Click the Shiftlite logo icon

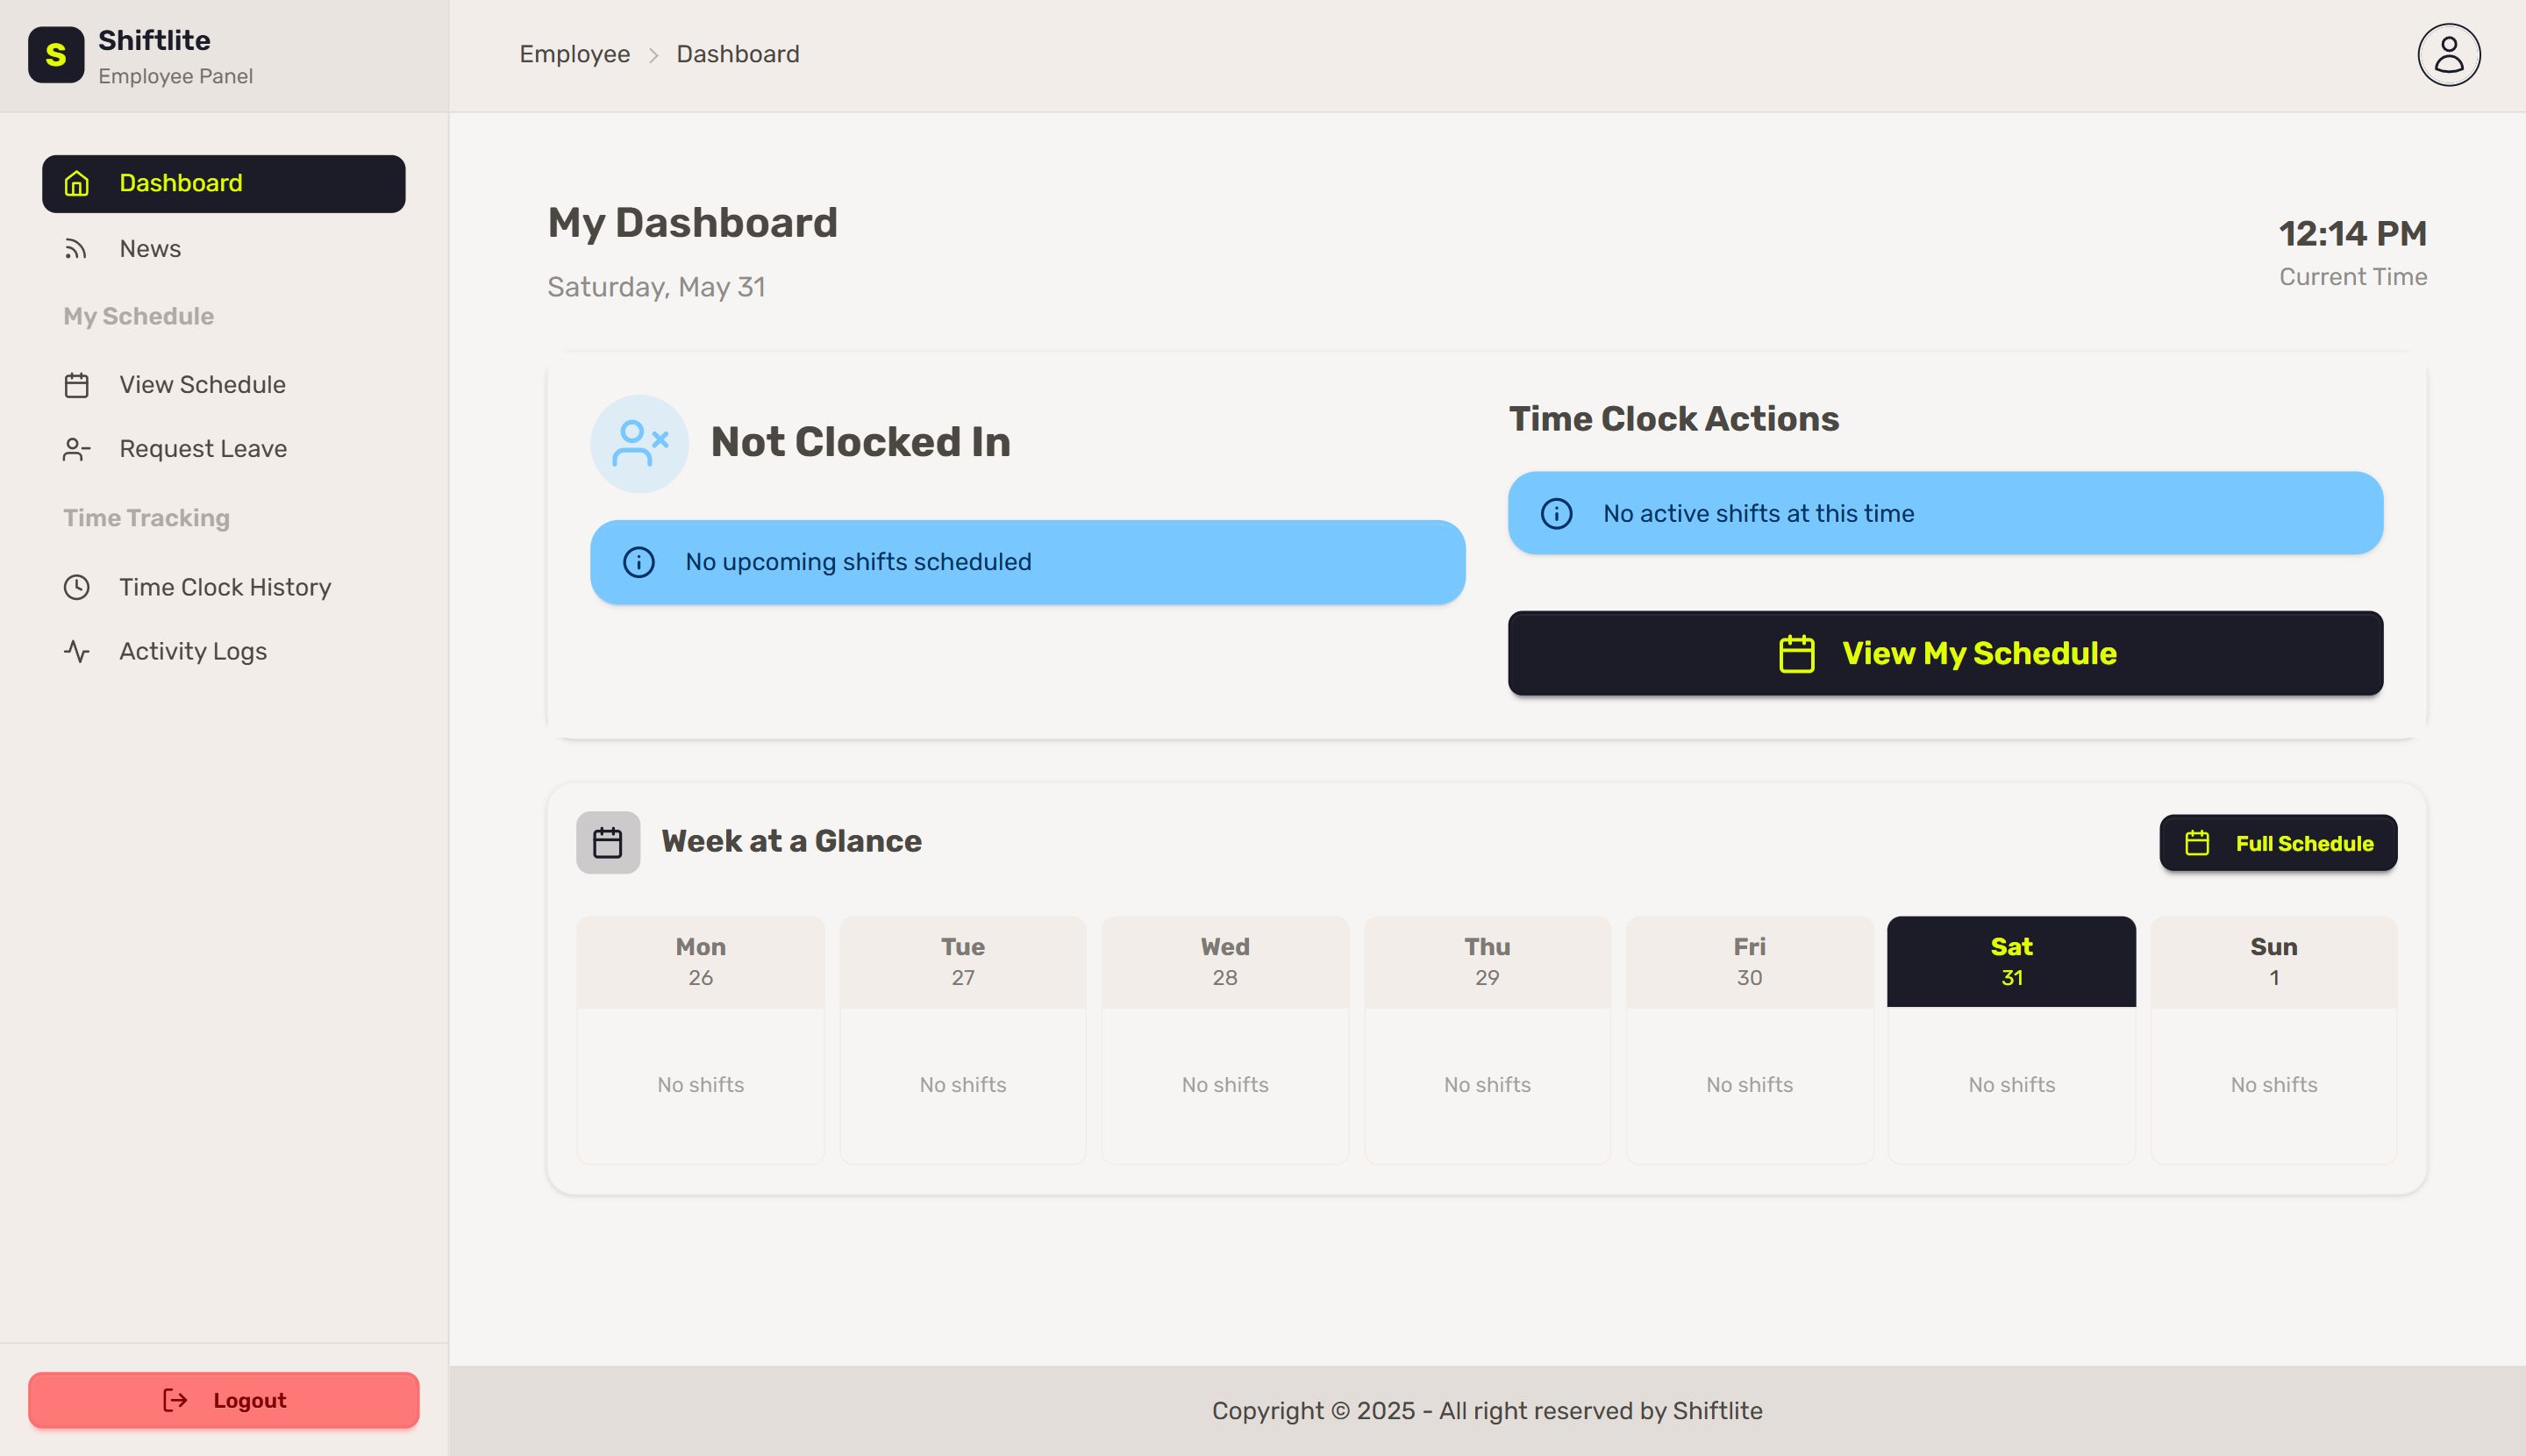click(56, 55)
